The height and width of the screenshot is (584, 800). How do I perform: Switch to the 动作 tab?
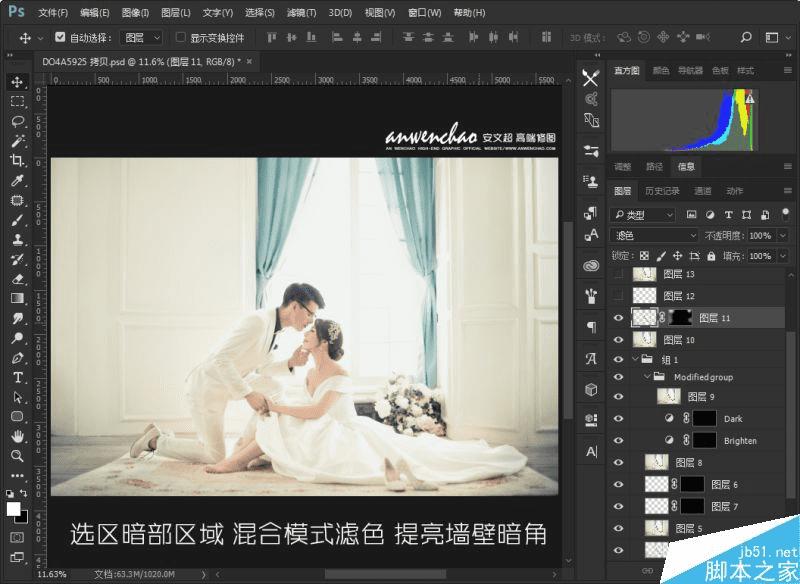point(734,191)
